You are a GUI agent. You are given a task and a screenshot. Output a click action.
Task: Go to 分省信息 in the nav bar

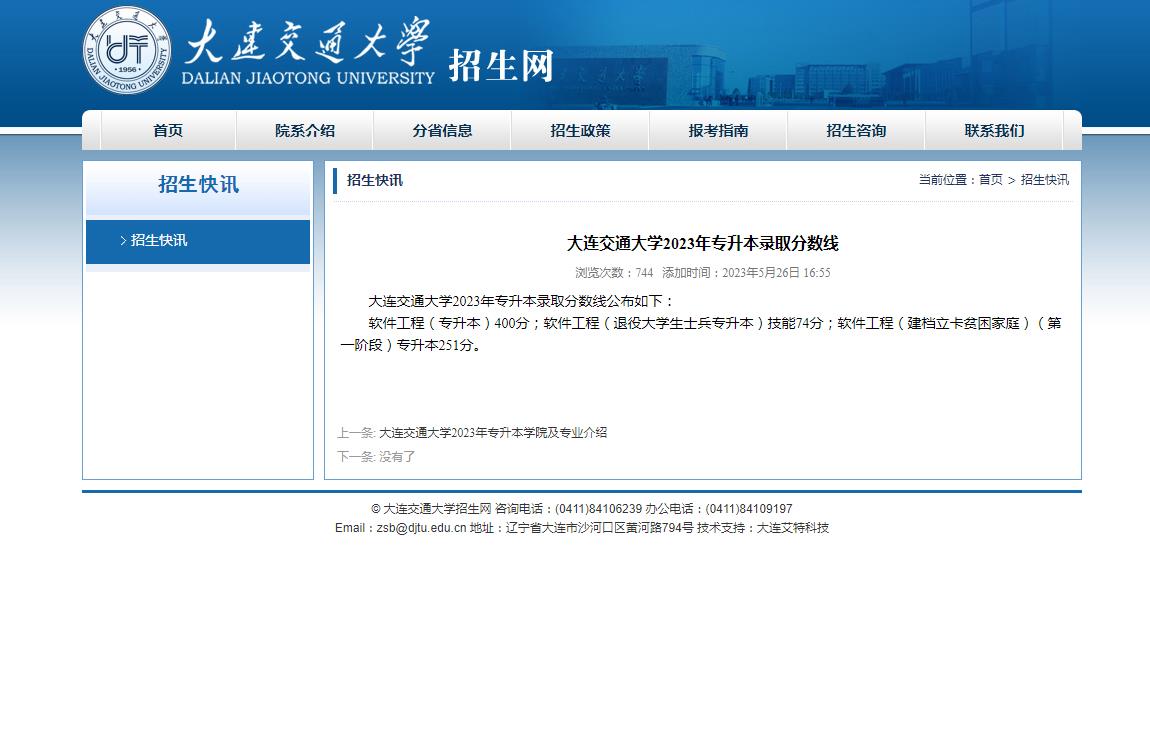coord(442,130)
